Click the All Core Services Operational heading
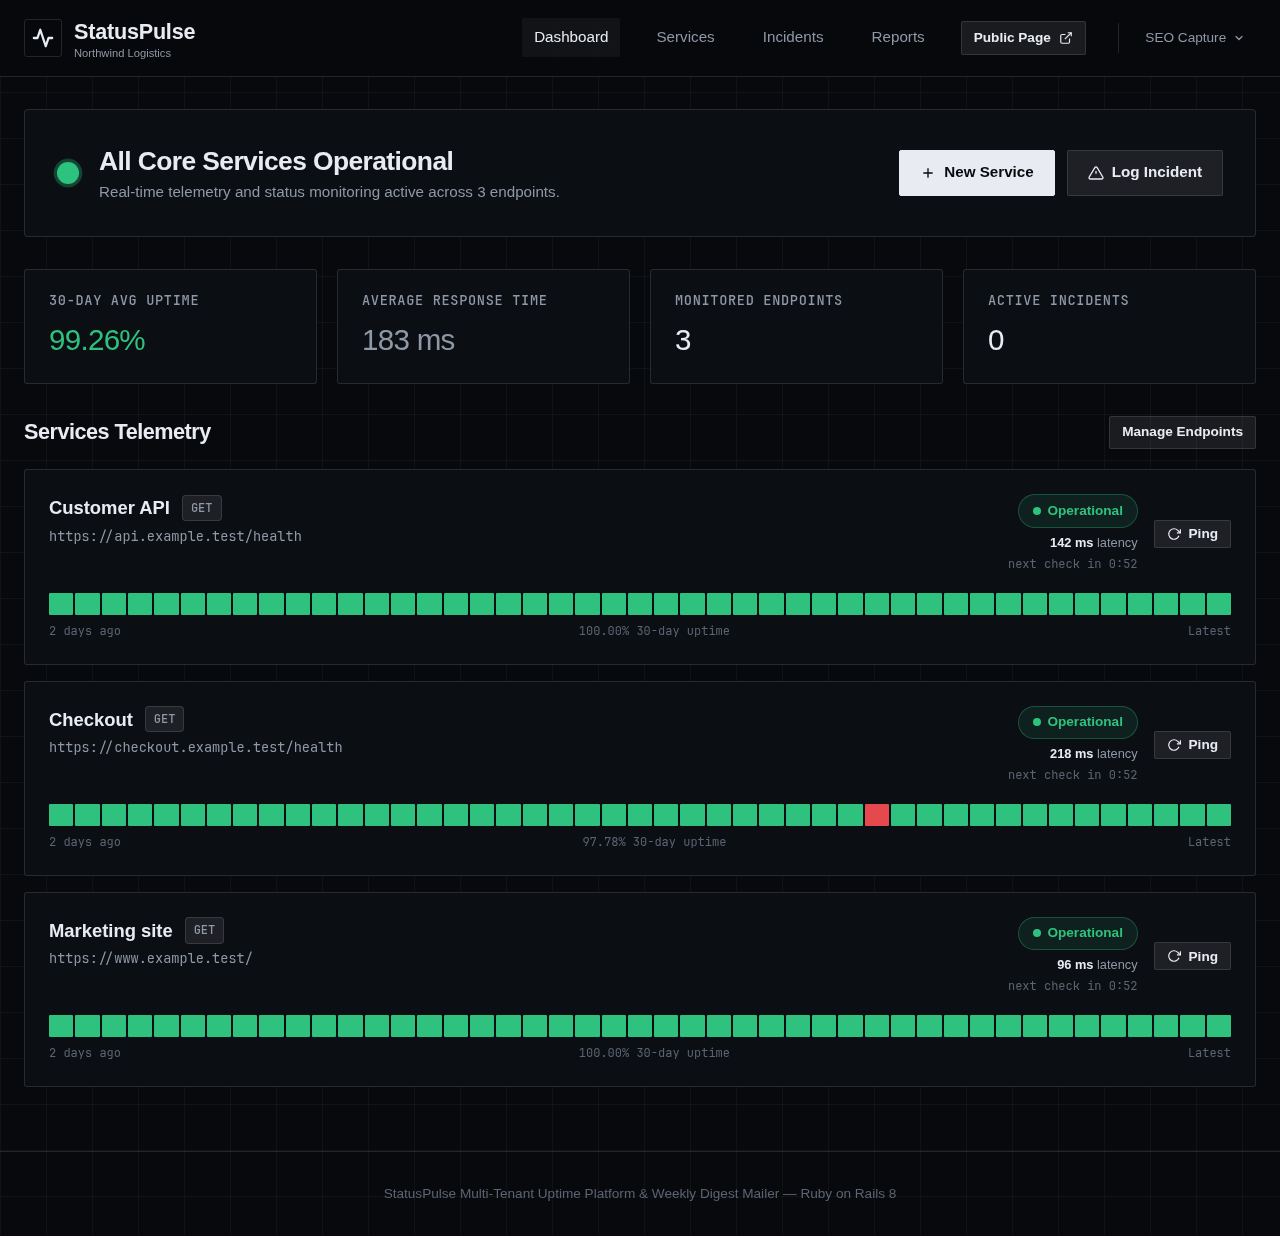This screenshot has height=1236, width=1280. [x=276, y=161]
